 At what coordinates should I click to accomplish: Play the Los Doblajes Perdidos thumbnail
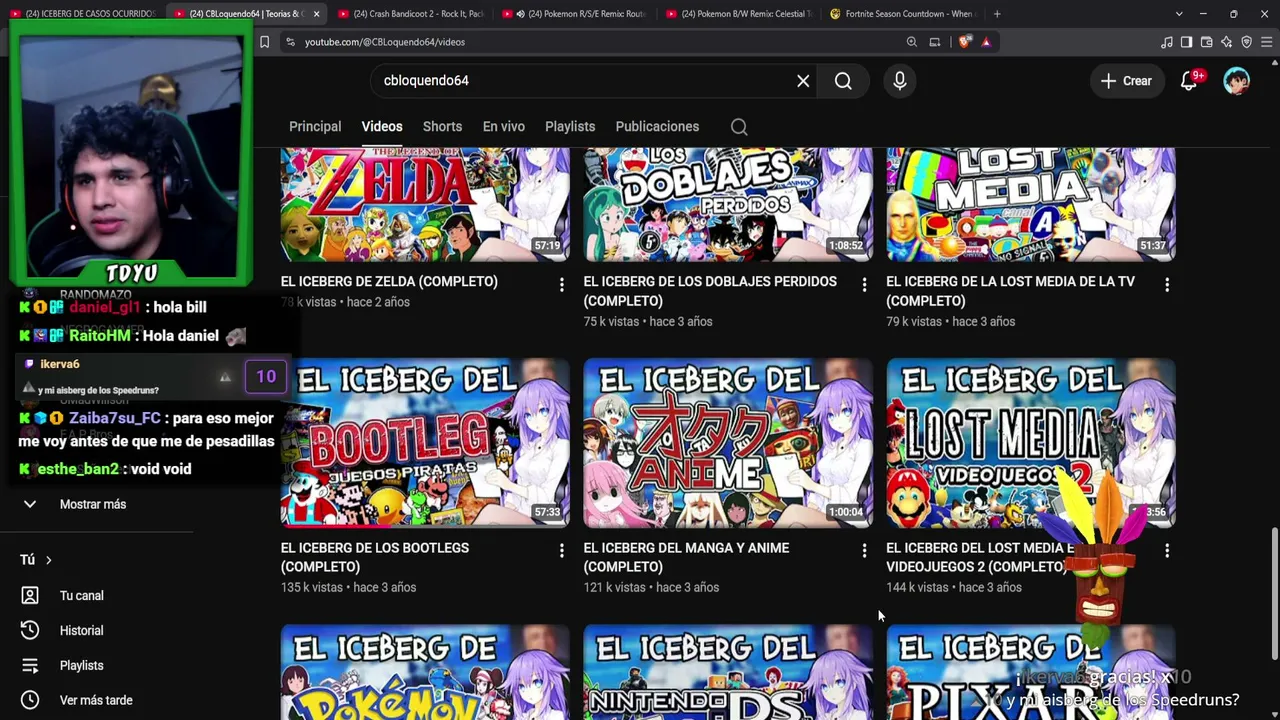[x=728, y=204]
